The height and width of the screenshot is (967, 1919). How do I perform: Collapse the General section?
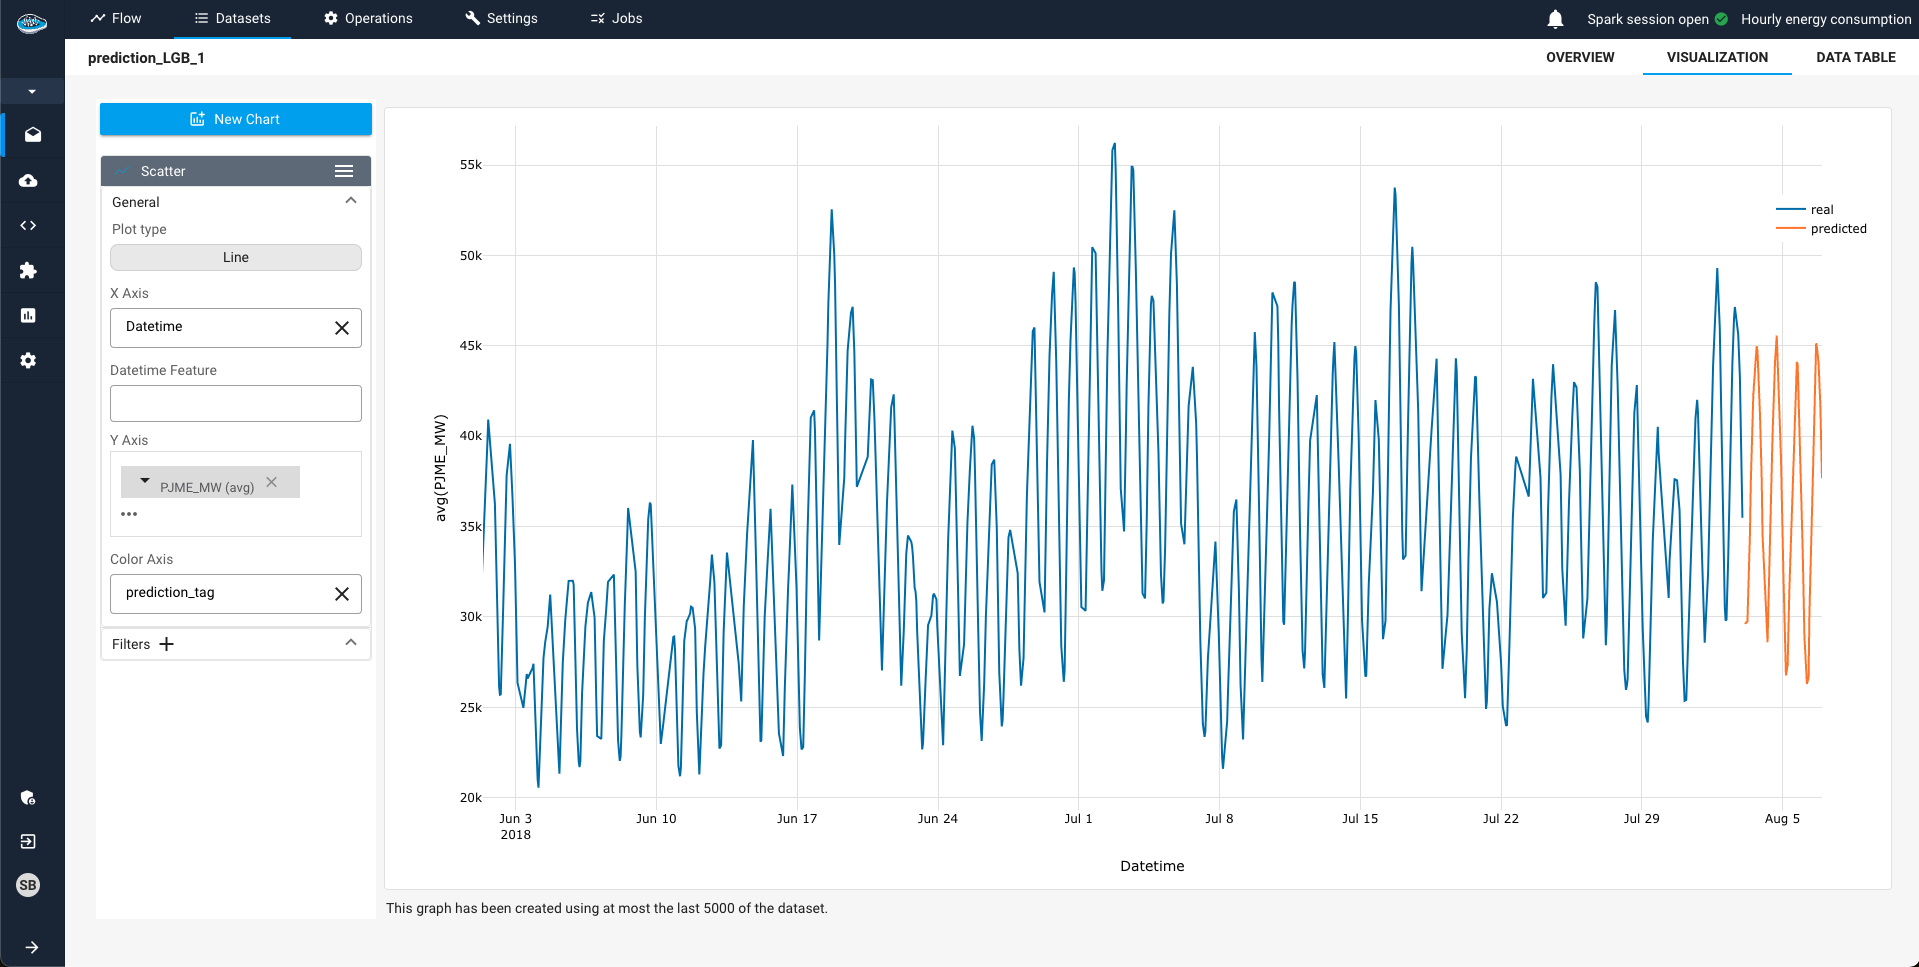tap(351, 200)
